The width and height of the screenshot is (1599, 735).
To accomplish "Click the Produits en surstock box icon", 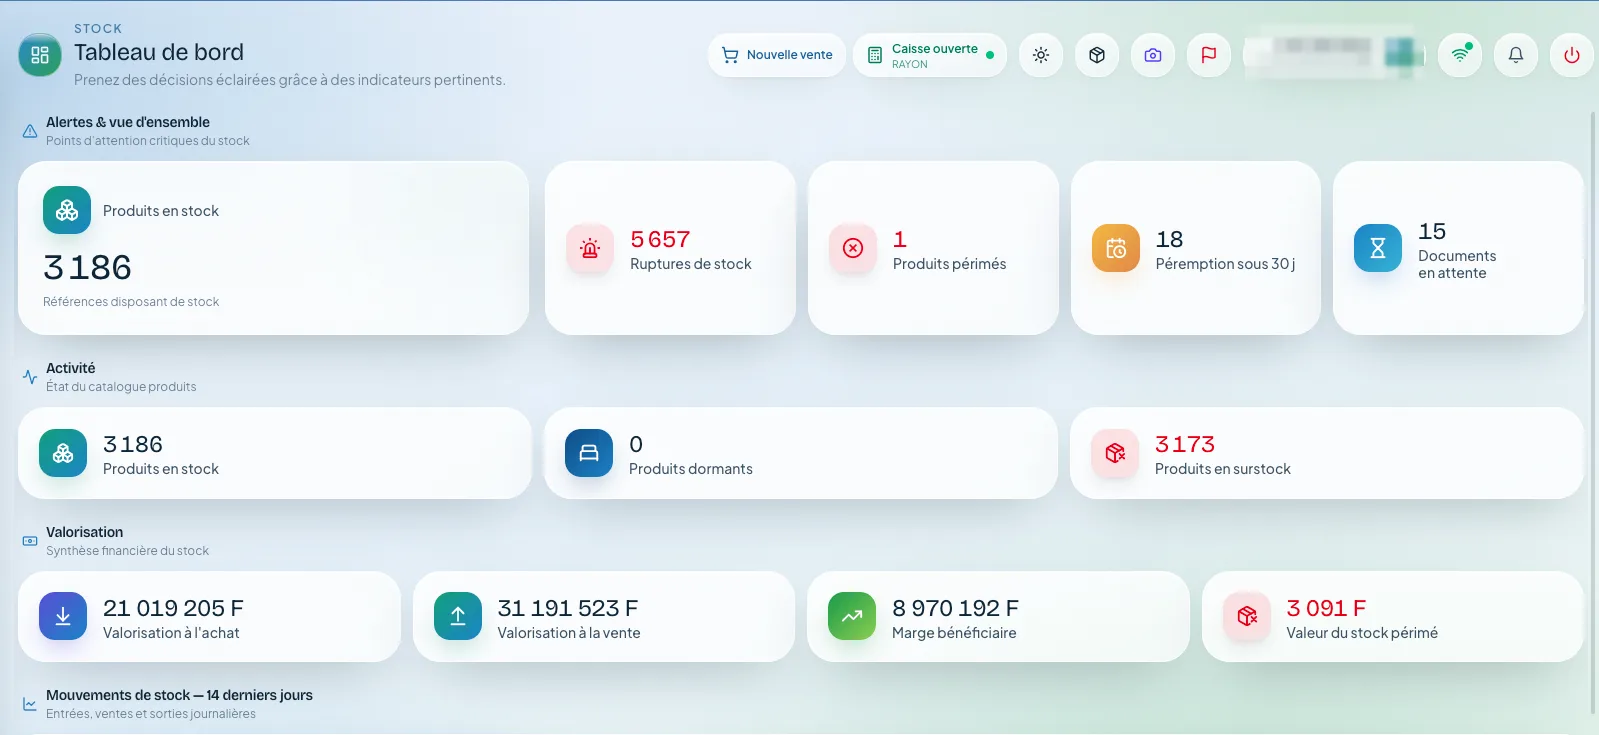I will [x=1115, y=453].
